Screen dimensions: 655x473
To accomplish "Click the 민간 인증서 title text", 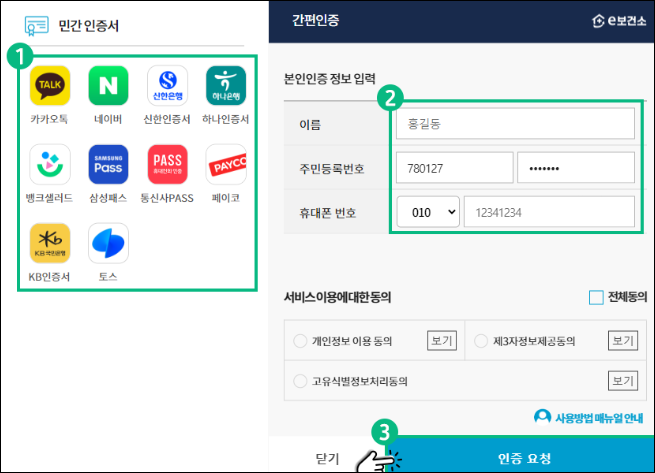I will point(89,26).
